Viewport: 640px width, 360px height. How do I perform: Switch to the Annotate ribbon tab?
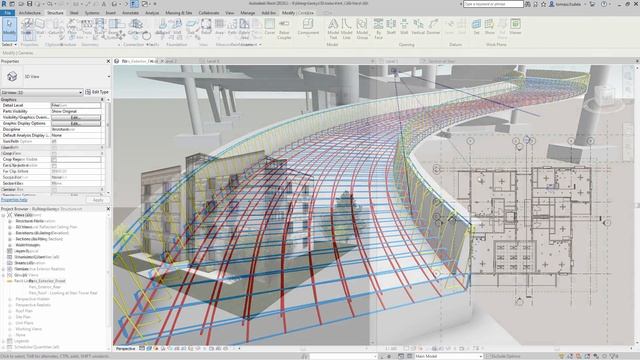[130, 13]
